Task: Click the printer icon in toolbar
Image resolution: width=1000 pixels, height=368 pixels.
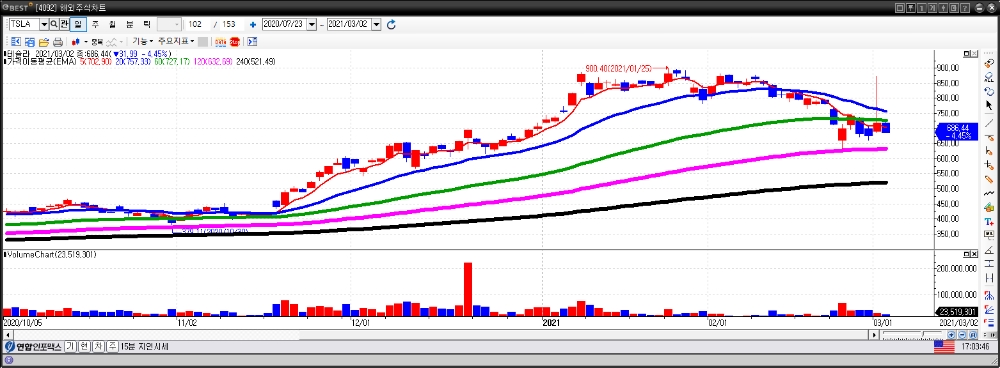Action: pyautogui.click(x=57, y=41)
